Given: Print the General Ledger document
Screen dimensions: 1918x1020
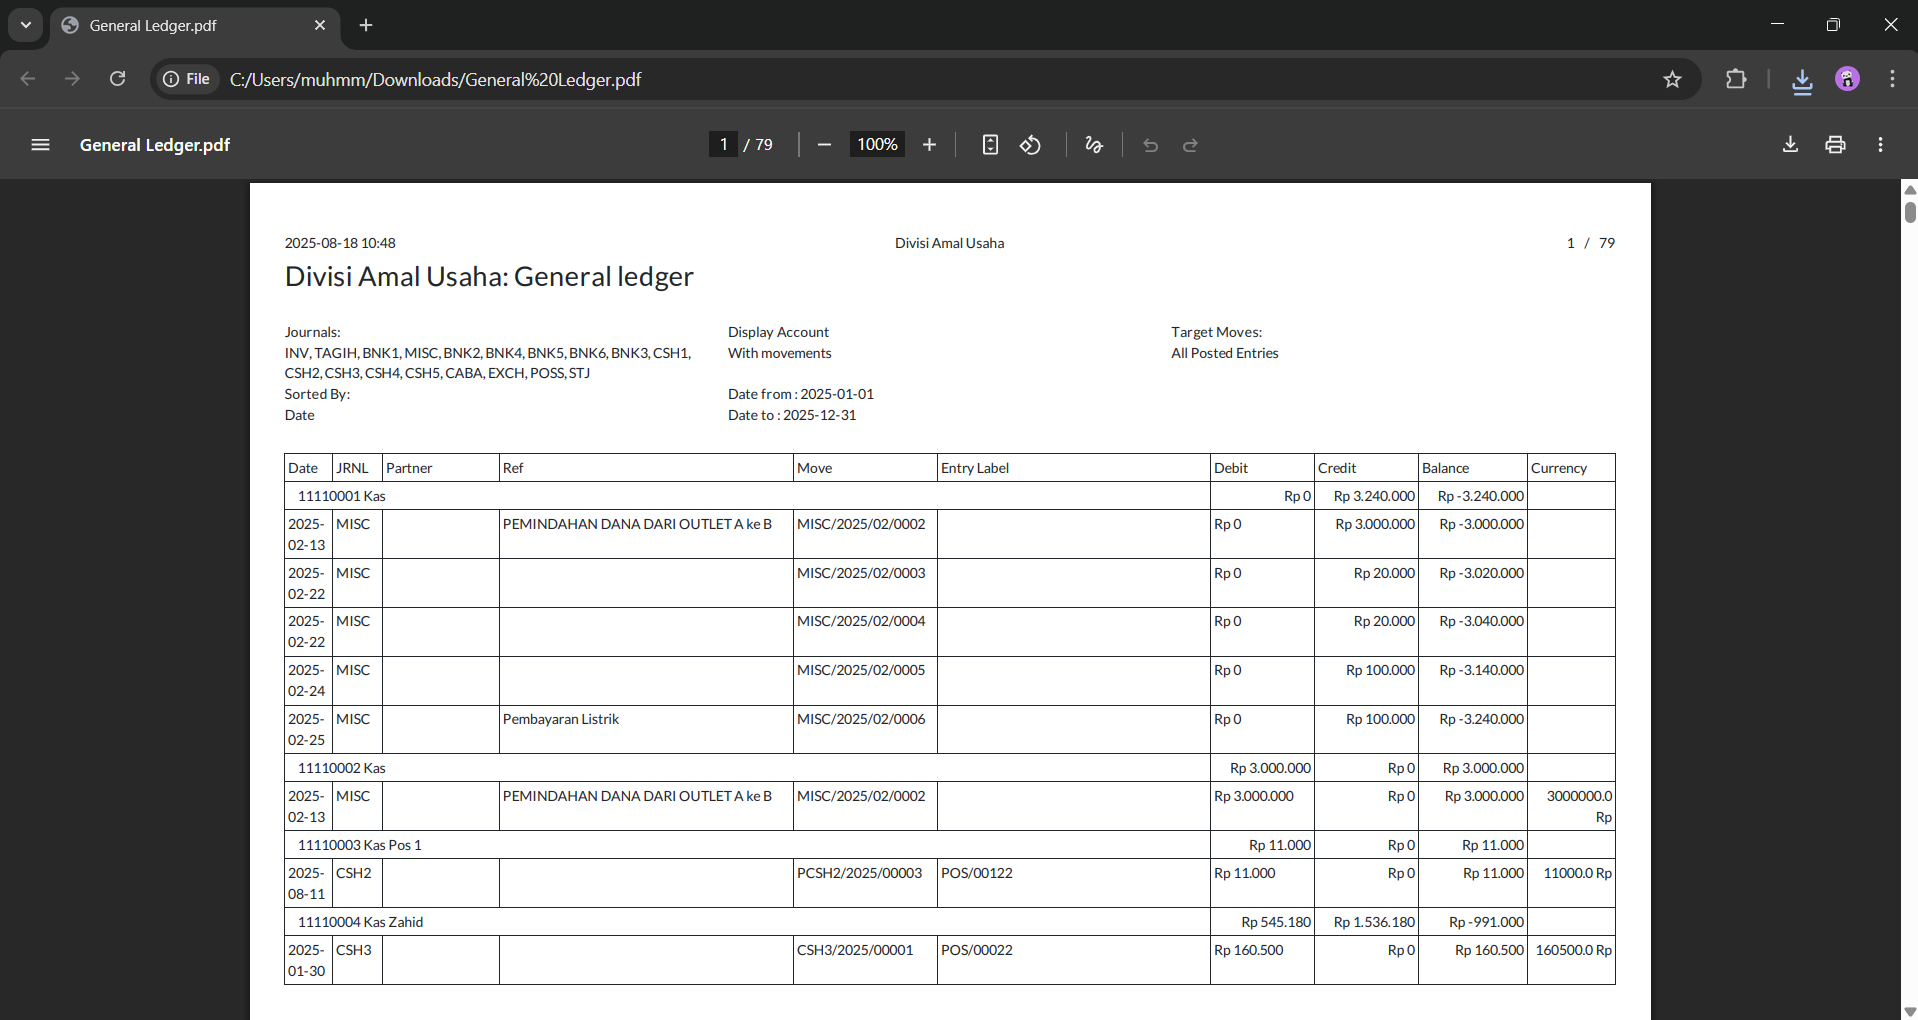Looking at the screenshot, I should click(1835, 145).
